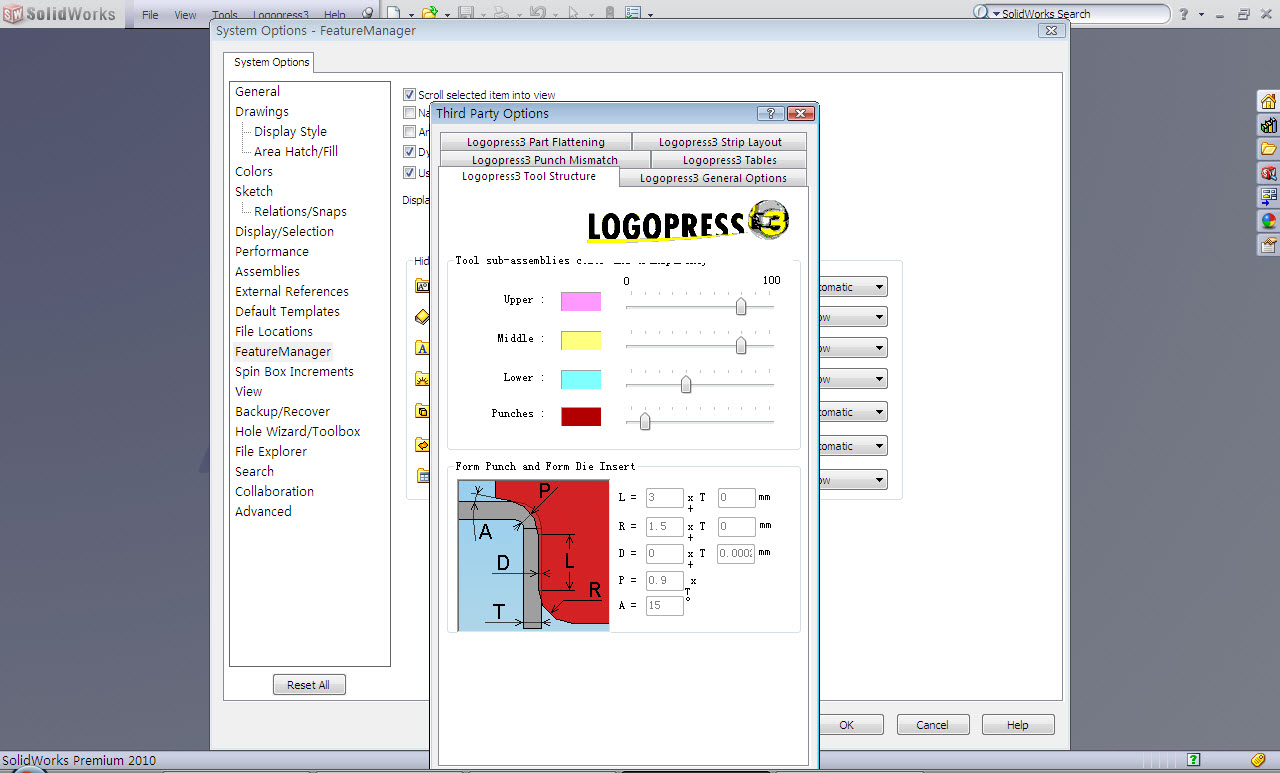
Task: Click the L value input field
Action: [665, 498]
